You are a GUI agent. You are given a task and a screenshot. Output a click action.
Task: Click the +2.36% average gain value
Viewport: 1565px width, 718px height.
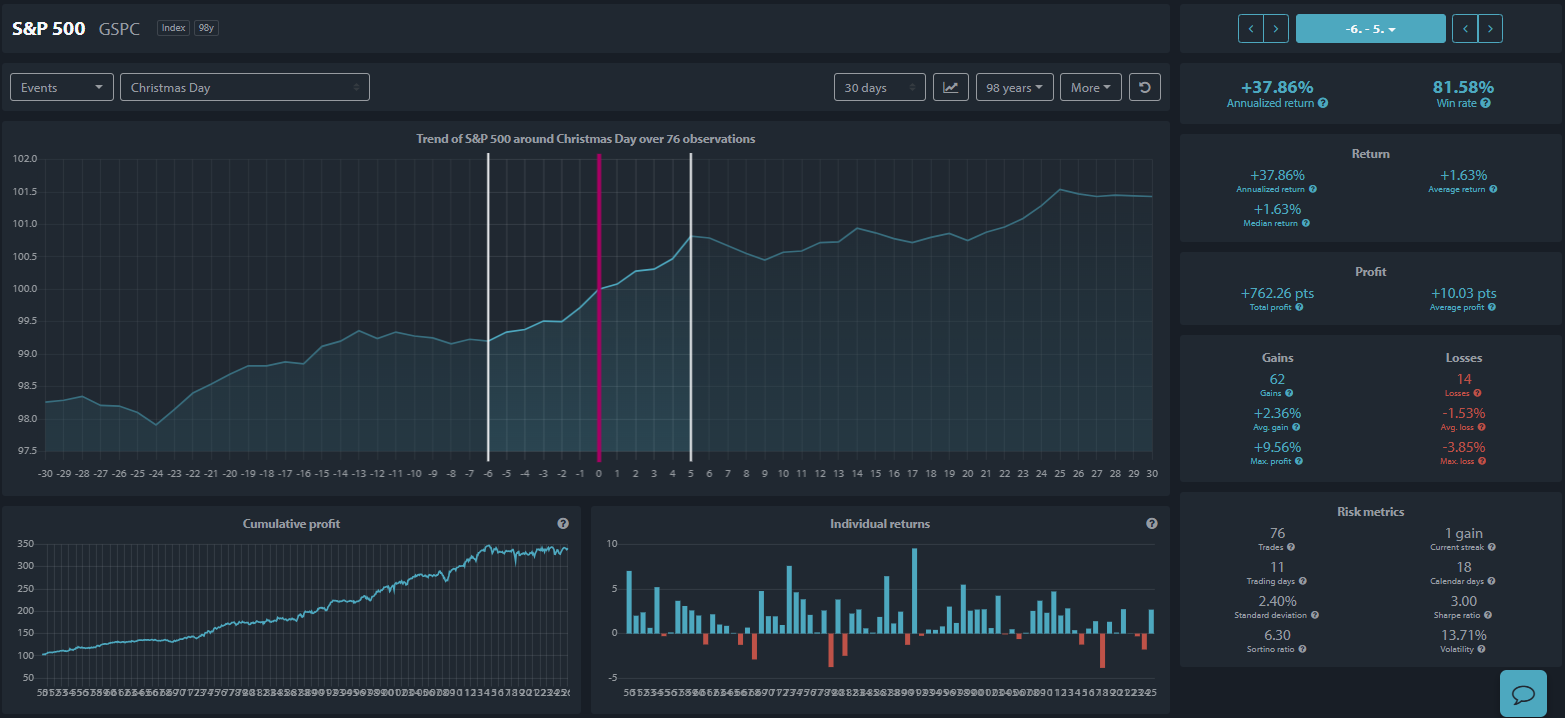(x=1275, y=413)
